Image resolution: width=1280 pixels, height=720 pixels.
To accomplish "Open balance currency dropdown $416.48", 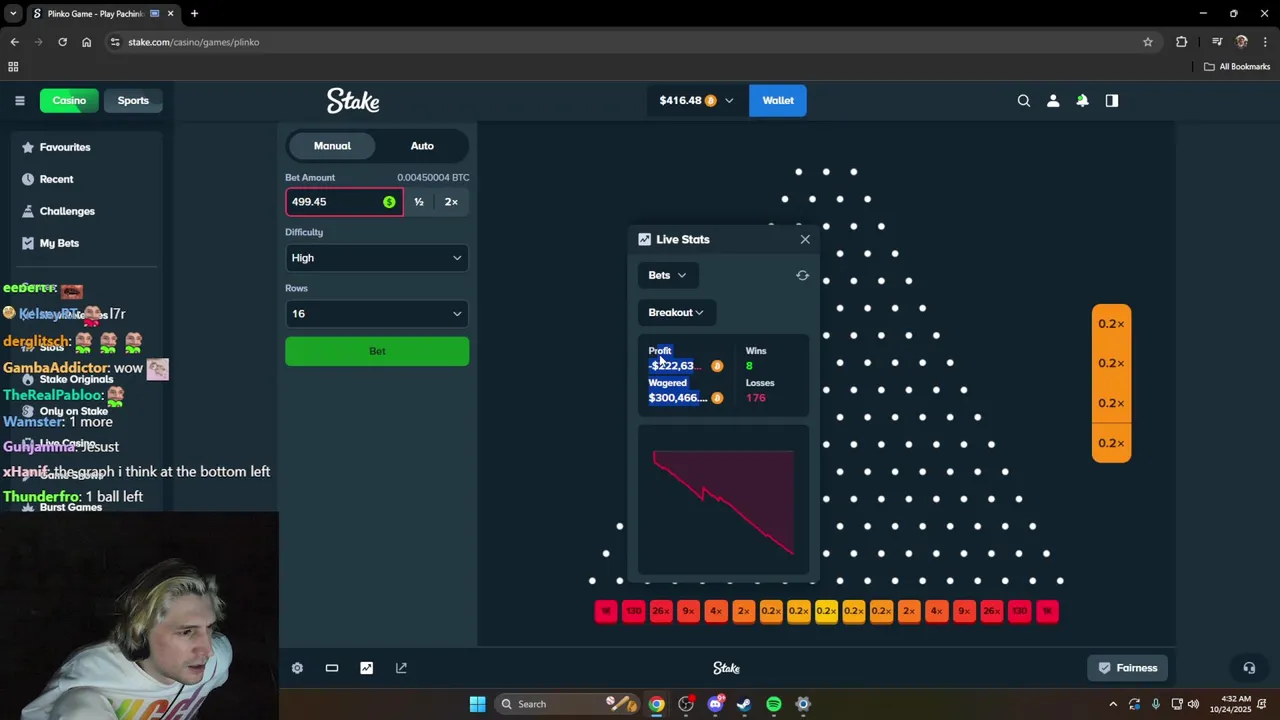I will tap(696, 100).
